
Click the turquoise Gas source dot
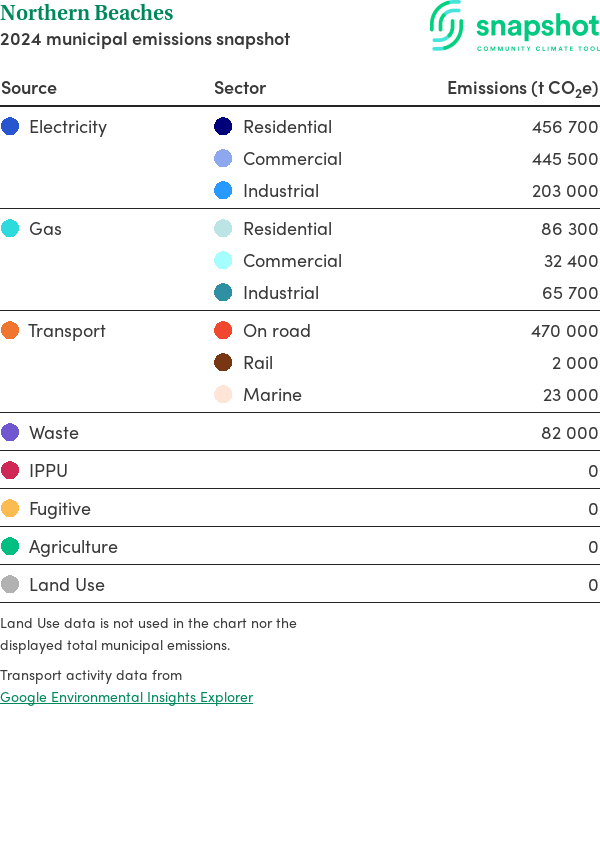click(10, 229)
